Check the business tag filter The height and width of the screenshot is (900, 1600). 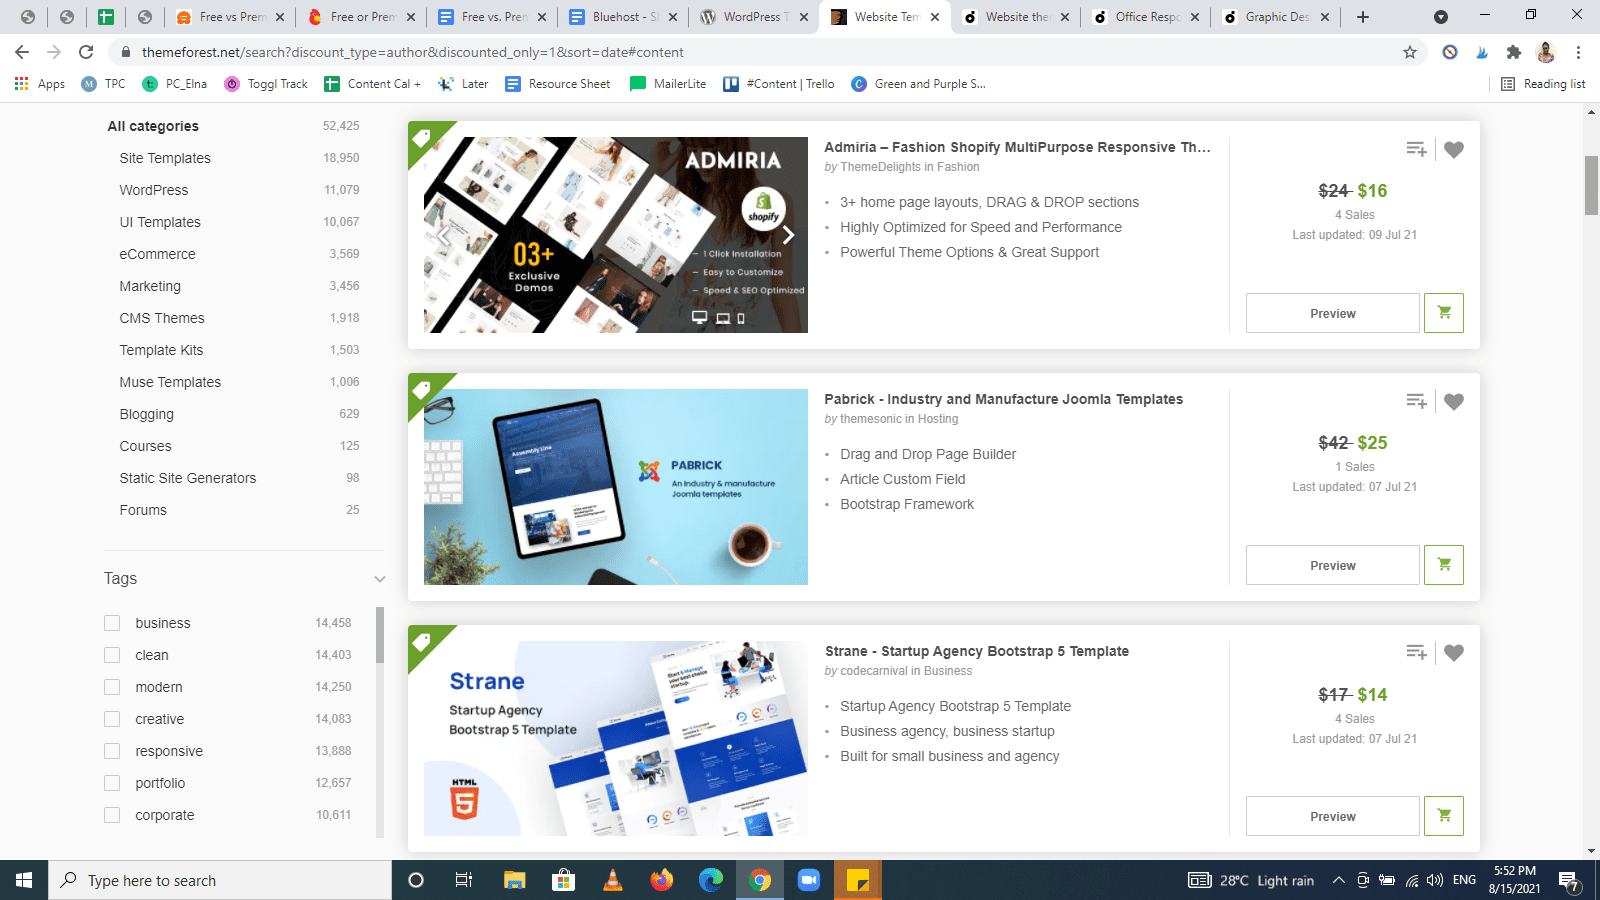[x=112, y=623]
